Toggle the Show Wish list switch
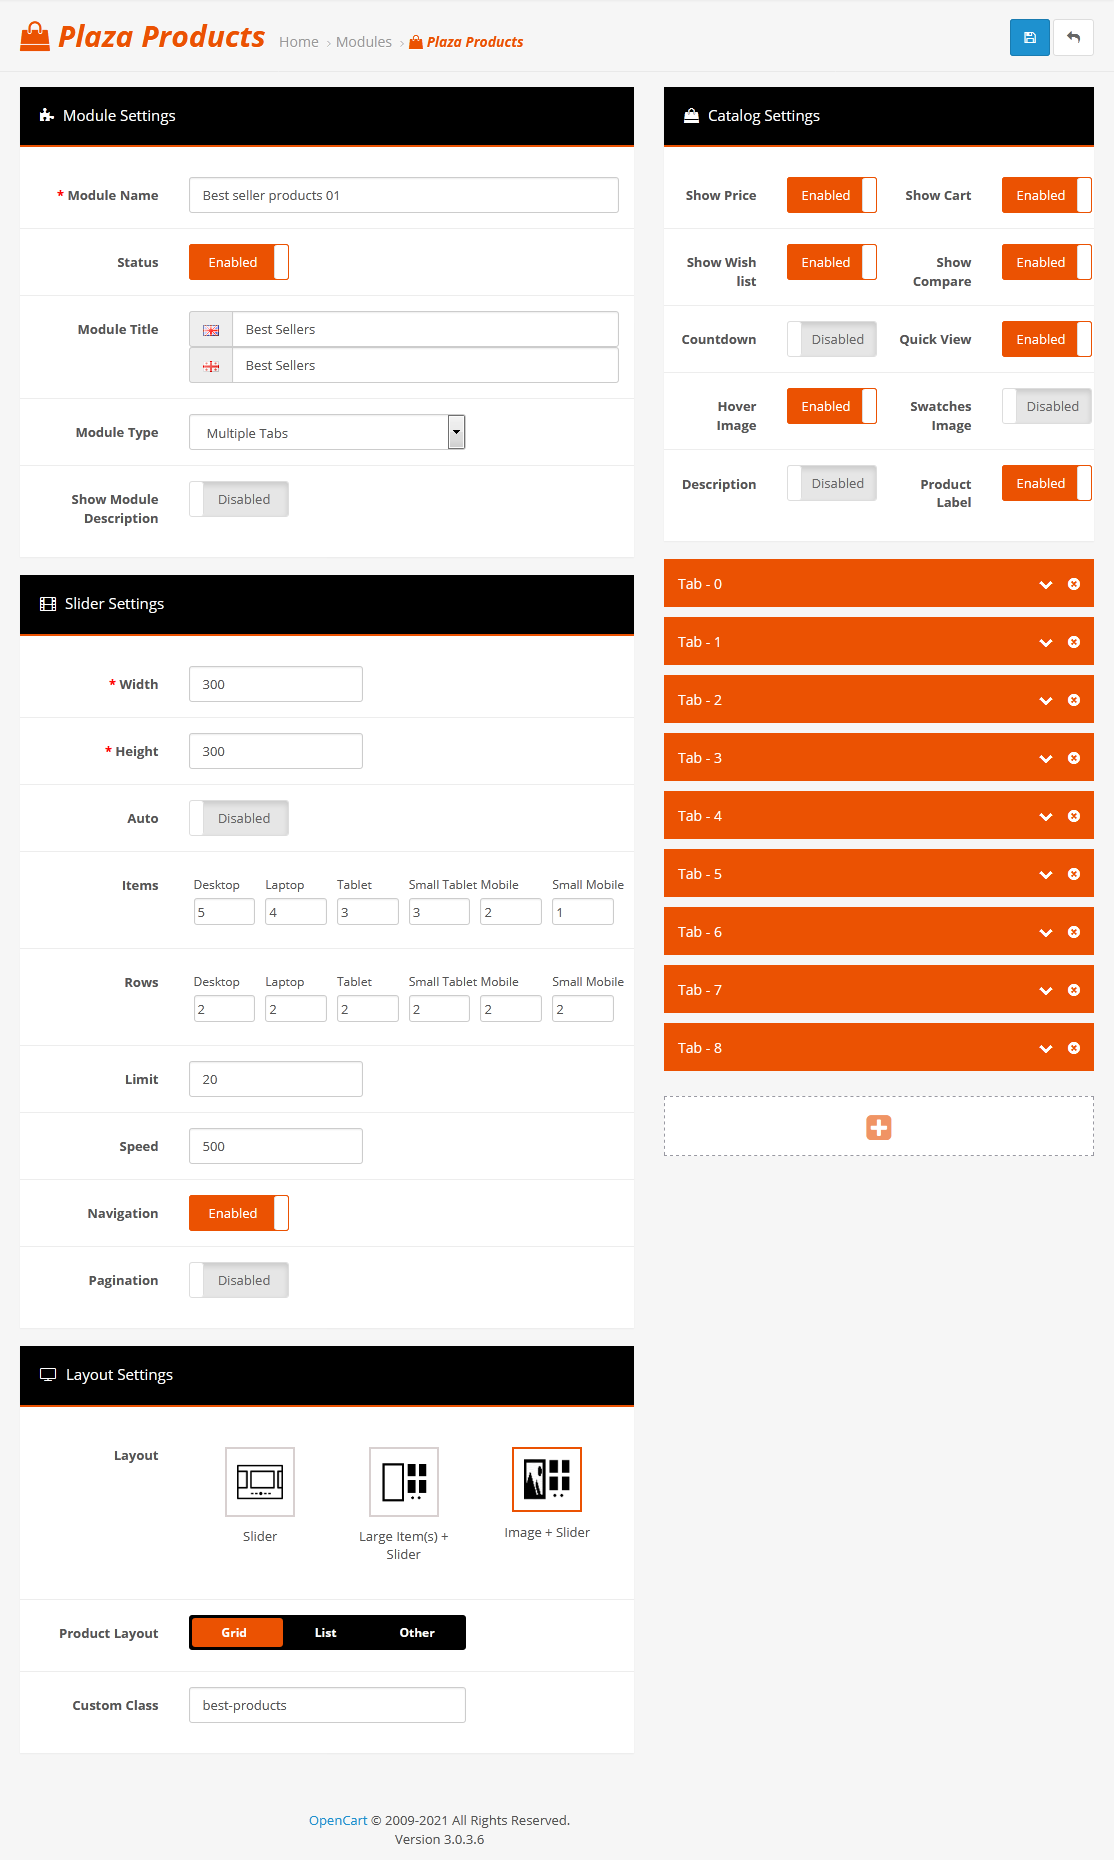The width and height of the screenshot is (1114, 1860). coord(832,262)
